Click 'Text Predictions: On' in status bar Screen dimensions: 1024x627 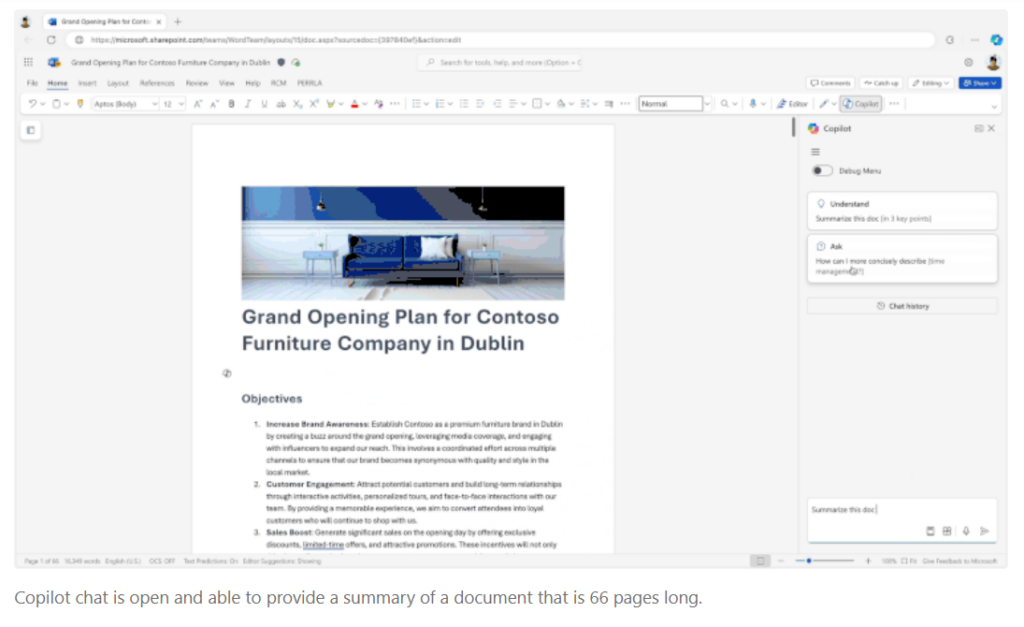211,561
